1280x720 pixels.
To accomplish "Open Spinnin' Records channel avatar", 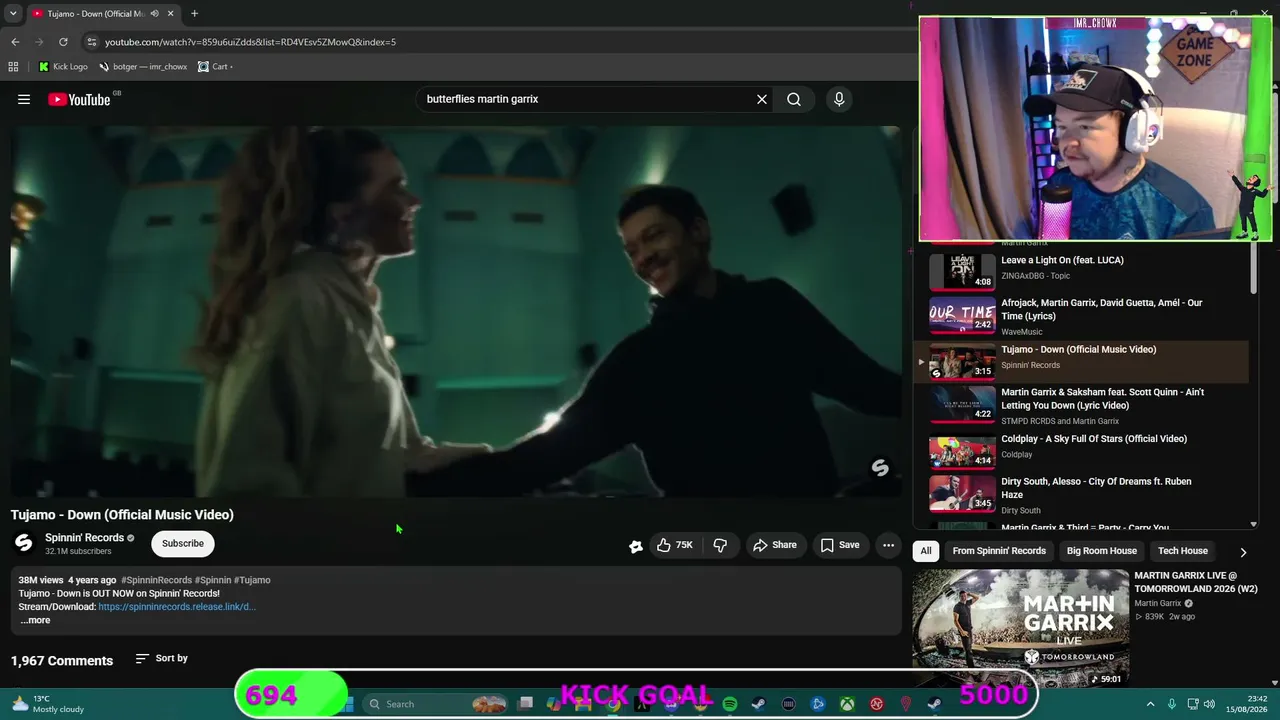I will click(23, 543).
